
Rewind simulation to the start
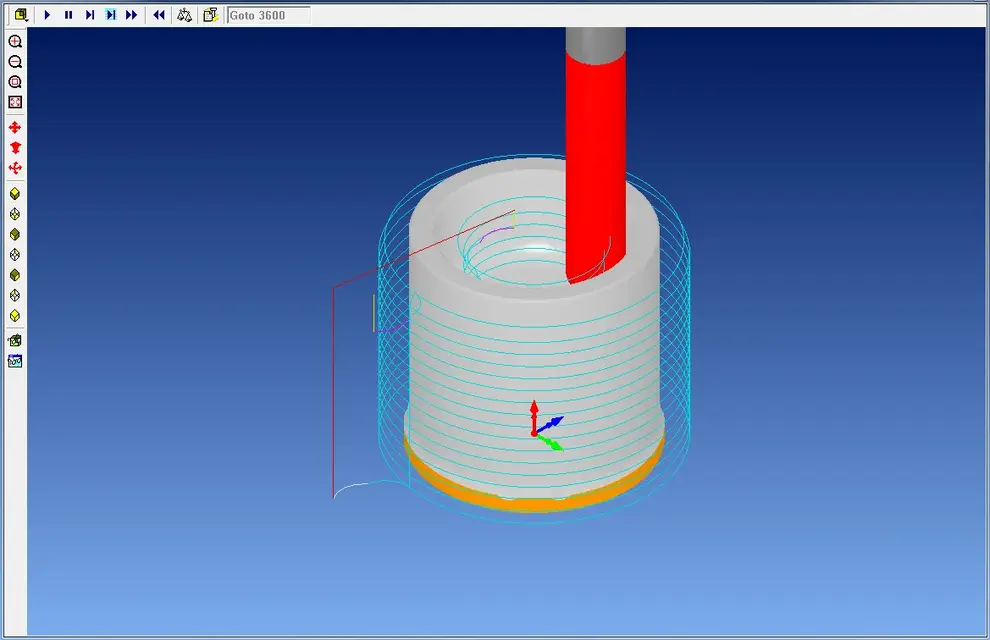[x=158, y=15]
